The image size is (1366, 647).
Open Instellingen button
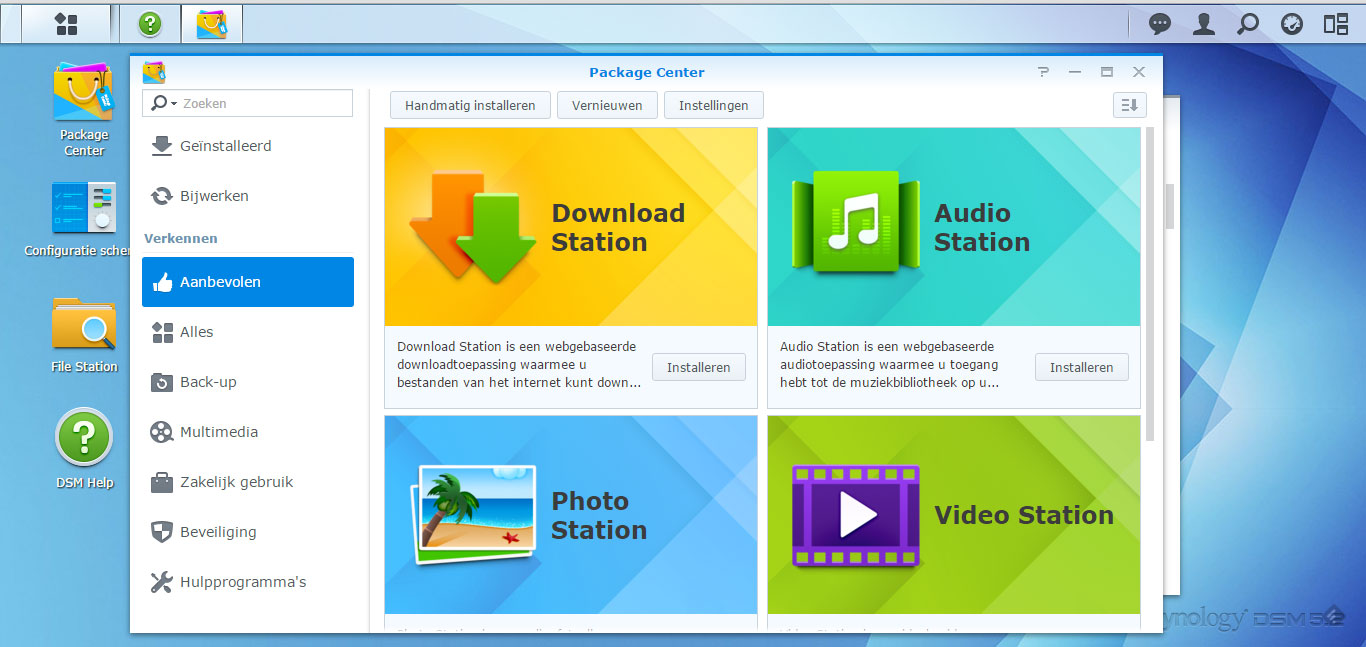[x=713, y=105]
